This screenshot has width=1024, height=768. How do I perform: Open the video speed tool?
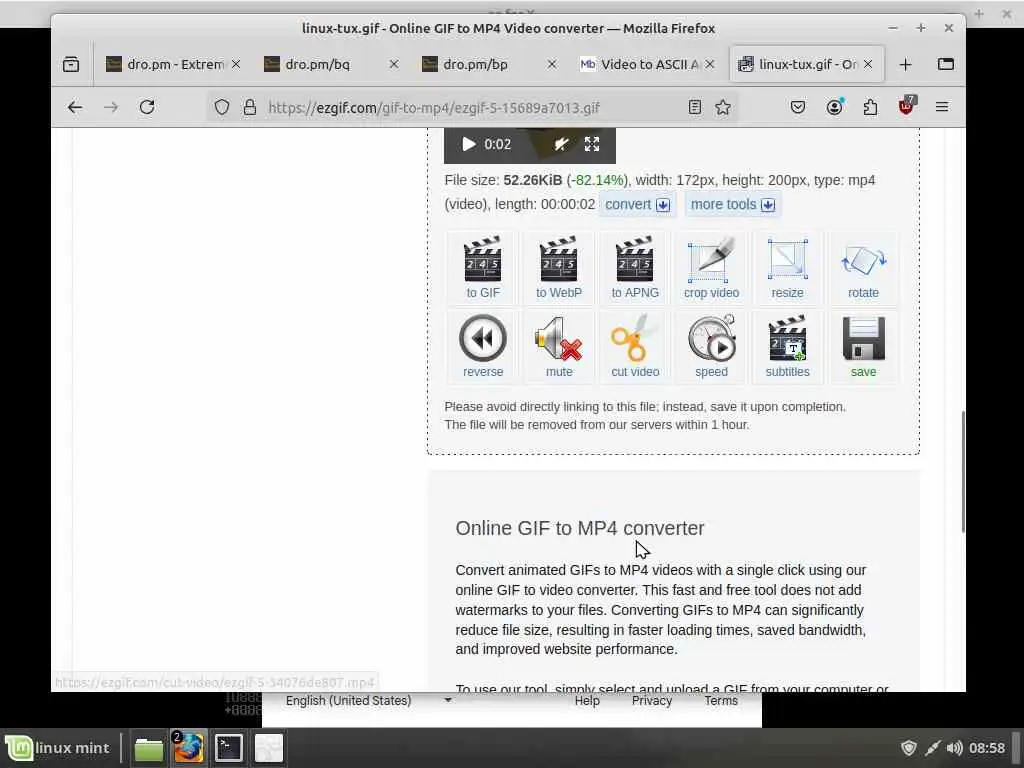pyautogui.click(x=711, y=346)
